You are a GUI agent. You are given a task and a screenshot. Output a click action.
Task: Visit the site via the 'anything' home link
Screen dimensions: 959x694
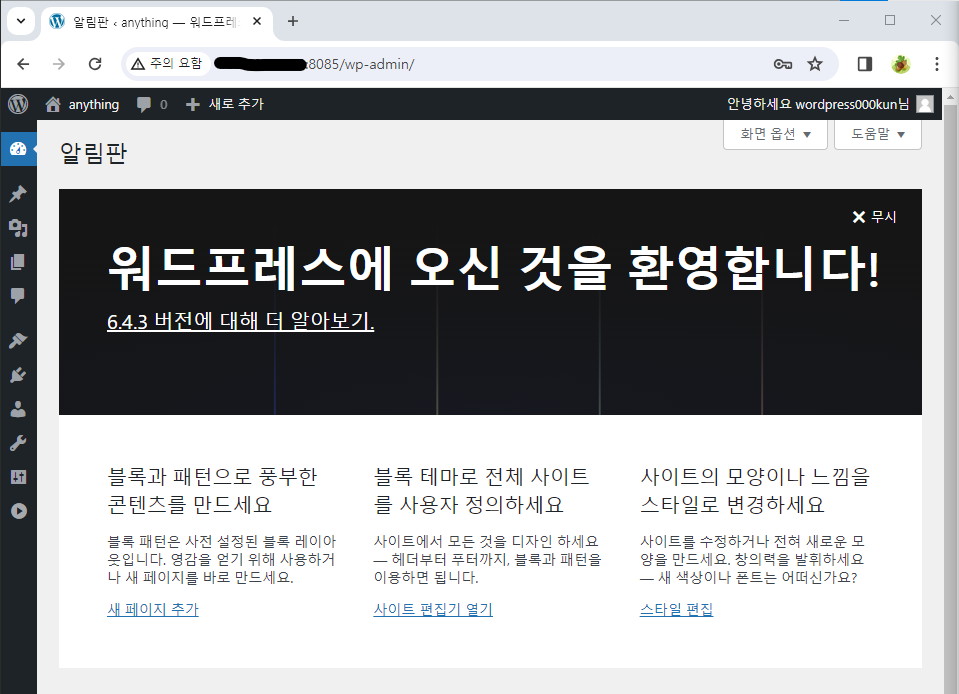click(x=82, y=104)
